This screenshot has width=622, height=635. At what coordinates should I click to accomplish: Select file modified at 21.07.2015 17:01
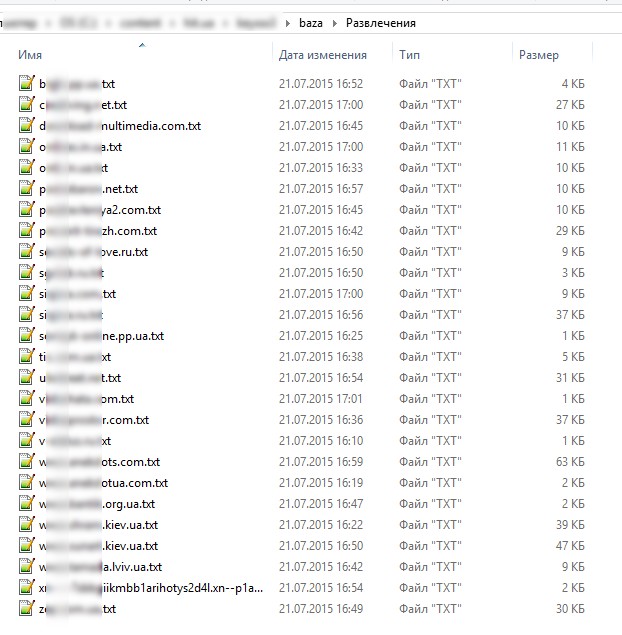[302, 398]
